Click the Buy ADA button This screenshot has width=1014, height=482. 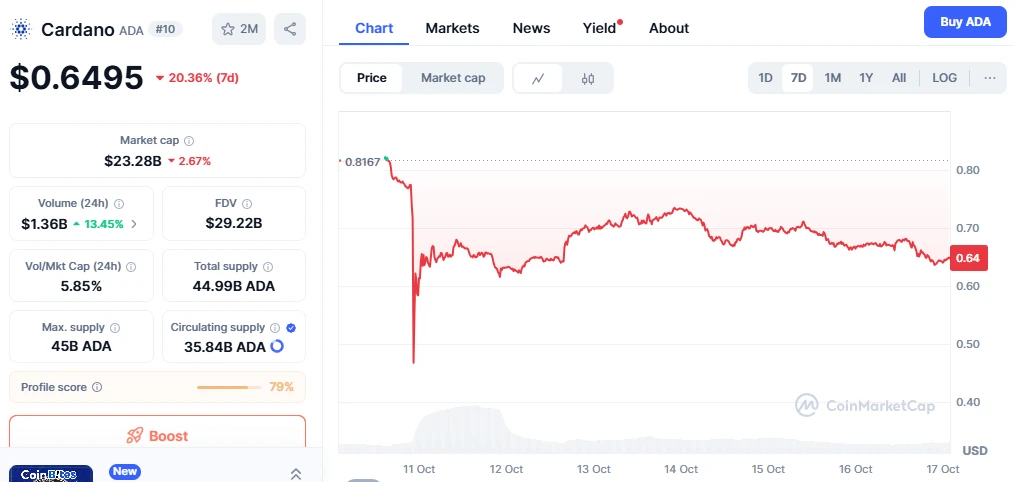tap(964, 21)
